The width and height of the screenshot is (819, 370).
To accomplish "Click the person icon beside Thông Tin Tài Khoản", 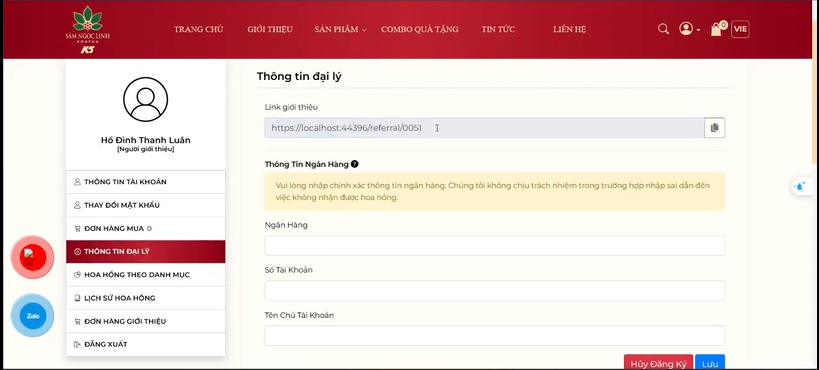I will [77, 182].
